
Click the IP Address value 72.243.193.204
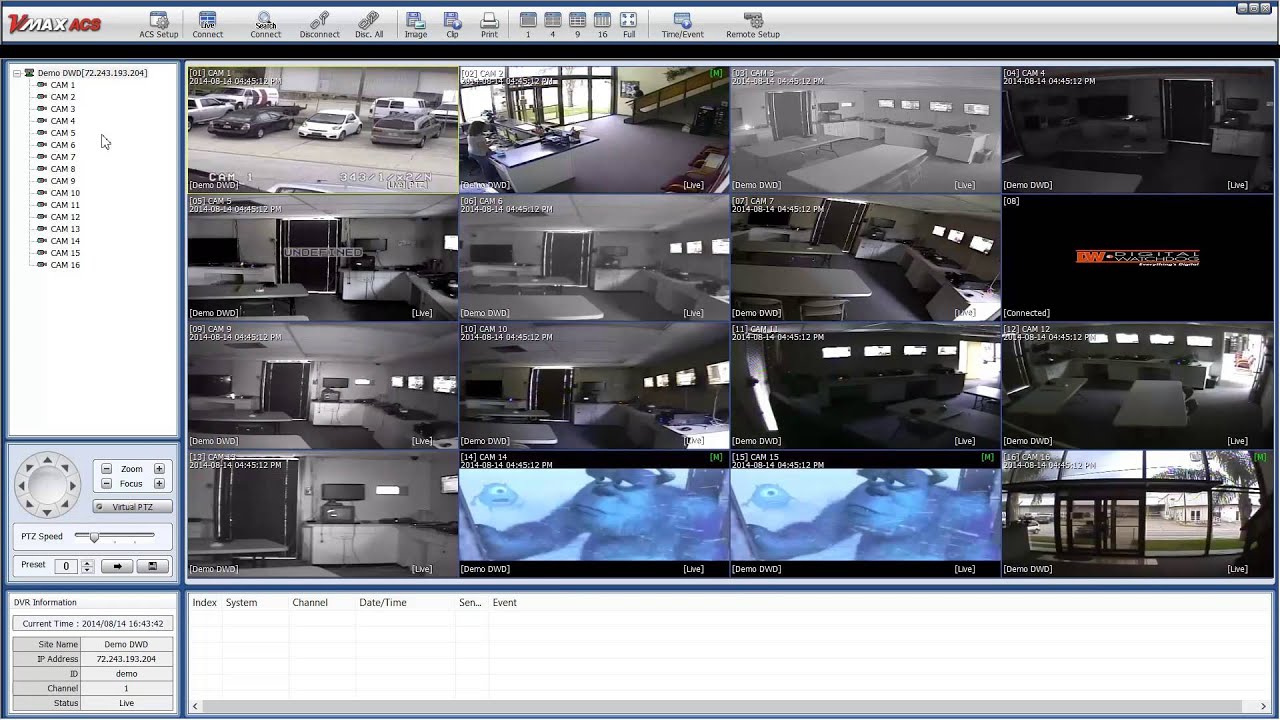[x=126, y=659]
